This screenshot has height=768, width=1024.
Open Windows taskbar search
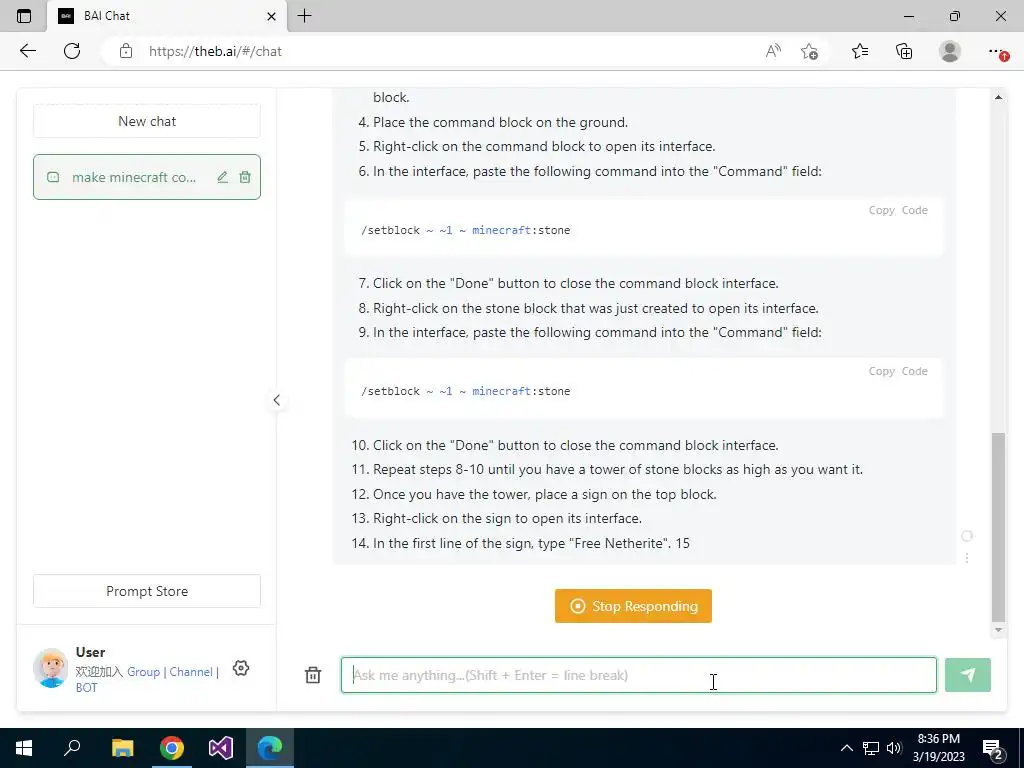72,748
